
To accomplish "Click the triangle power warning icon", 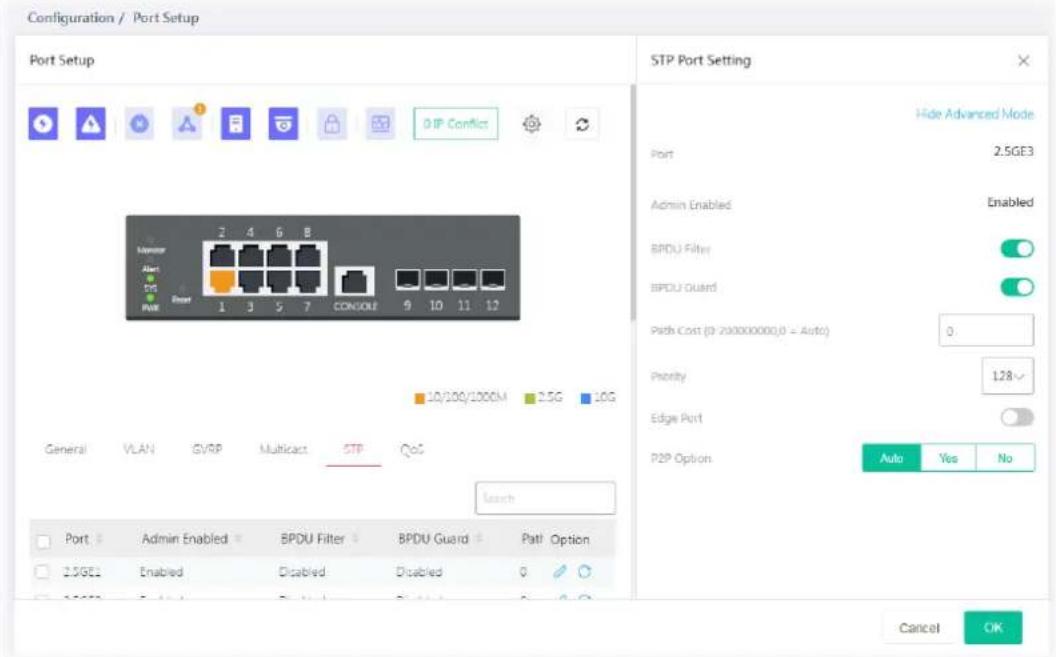I will 90,124.
